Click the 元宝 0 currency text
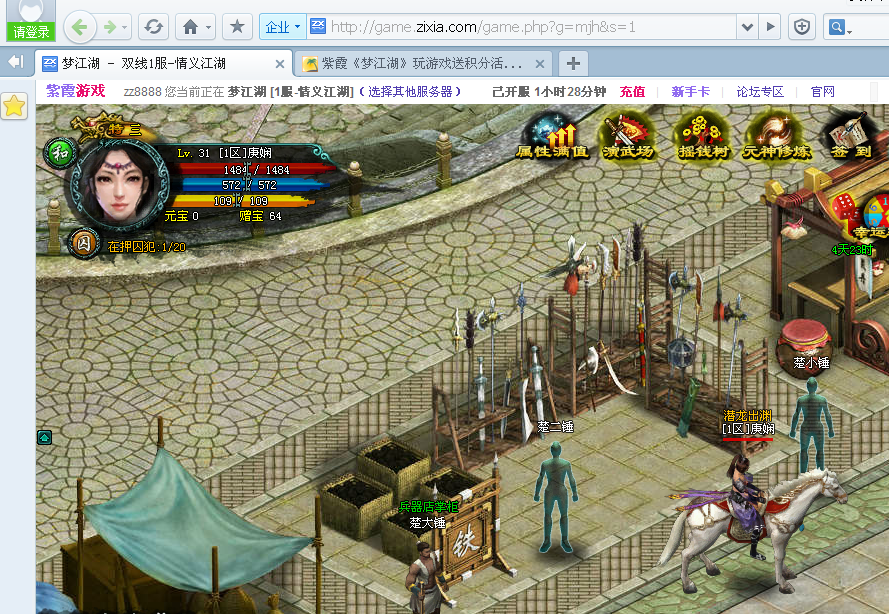 tap(181, 216)
